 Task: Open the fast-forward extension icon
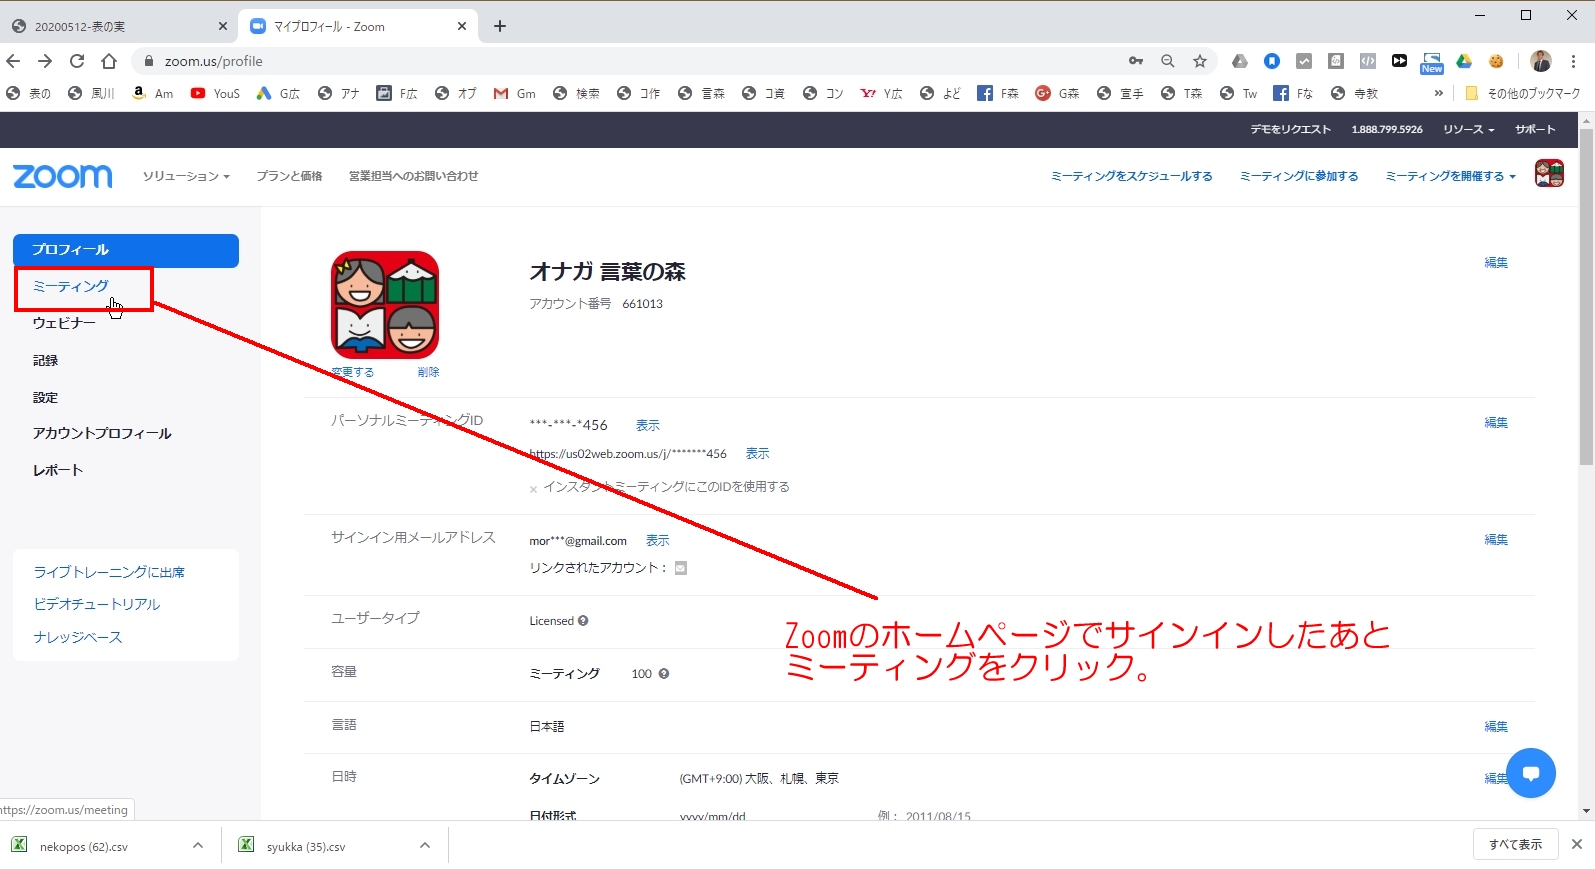(1399, 61)
